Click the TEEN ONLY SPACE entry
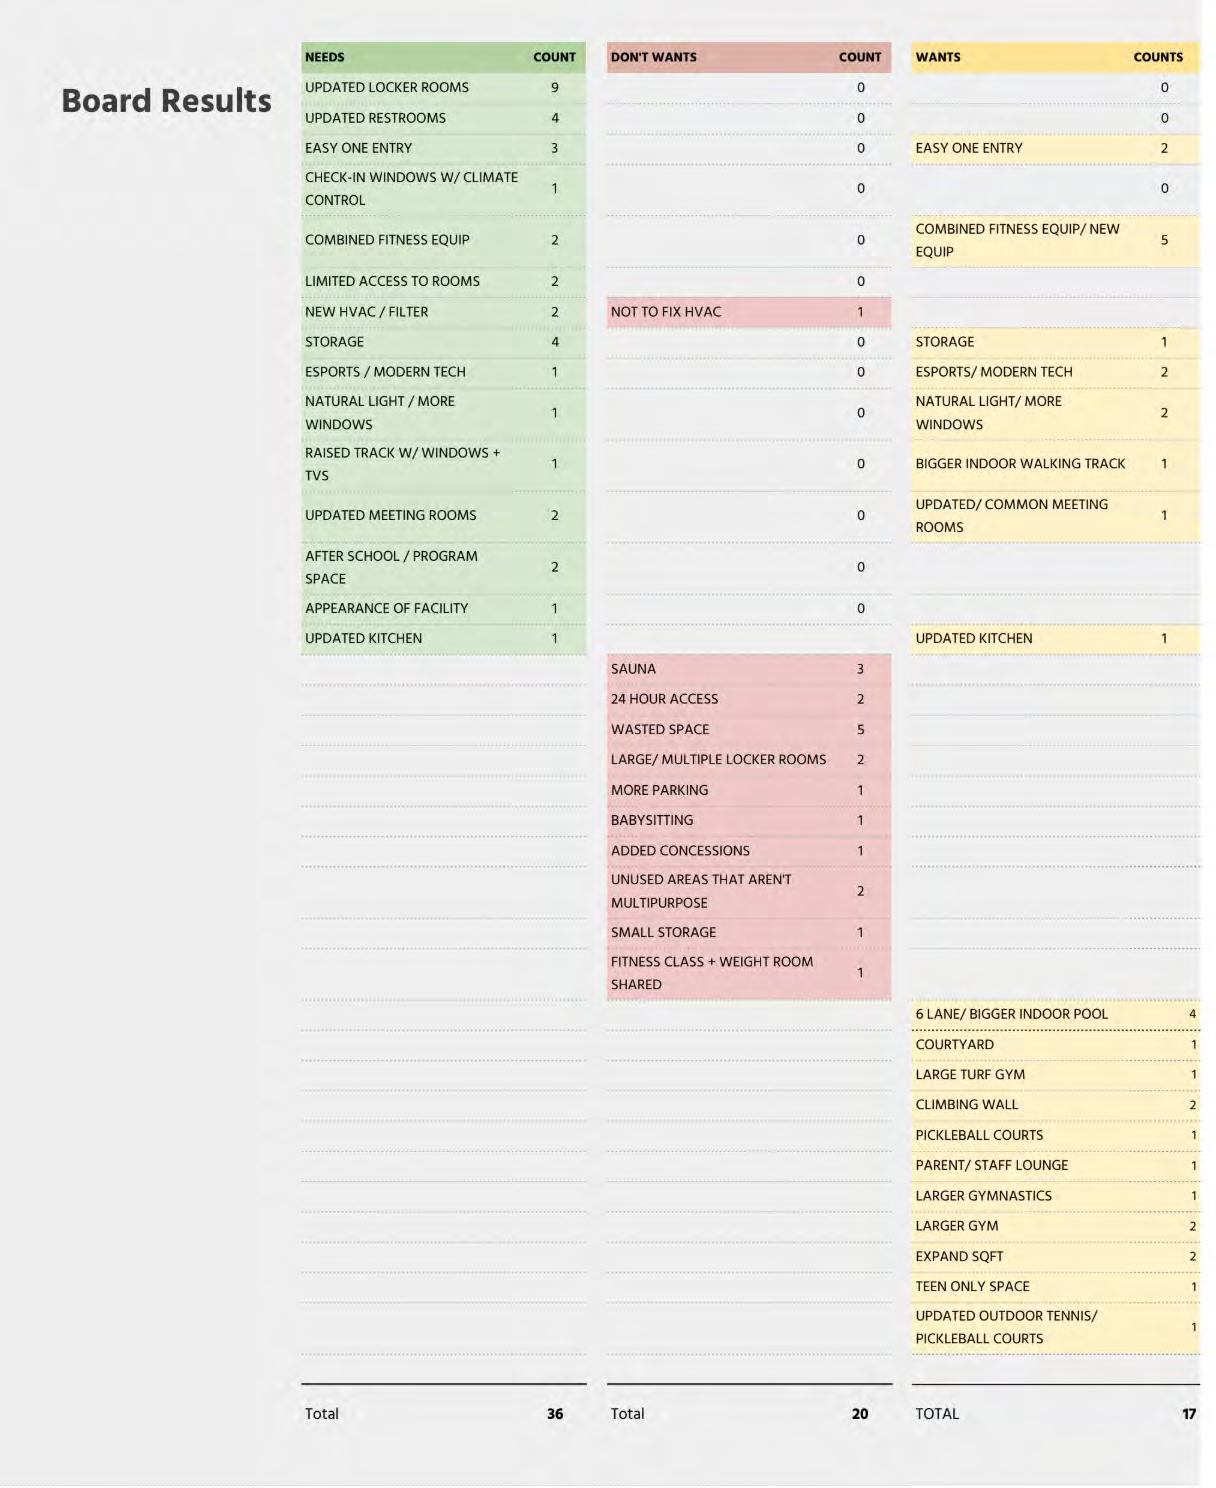The image size is (1216, 1488). (x=972, y=1287)
